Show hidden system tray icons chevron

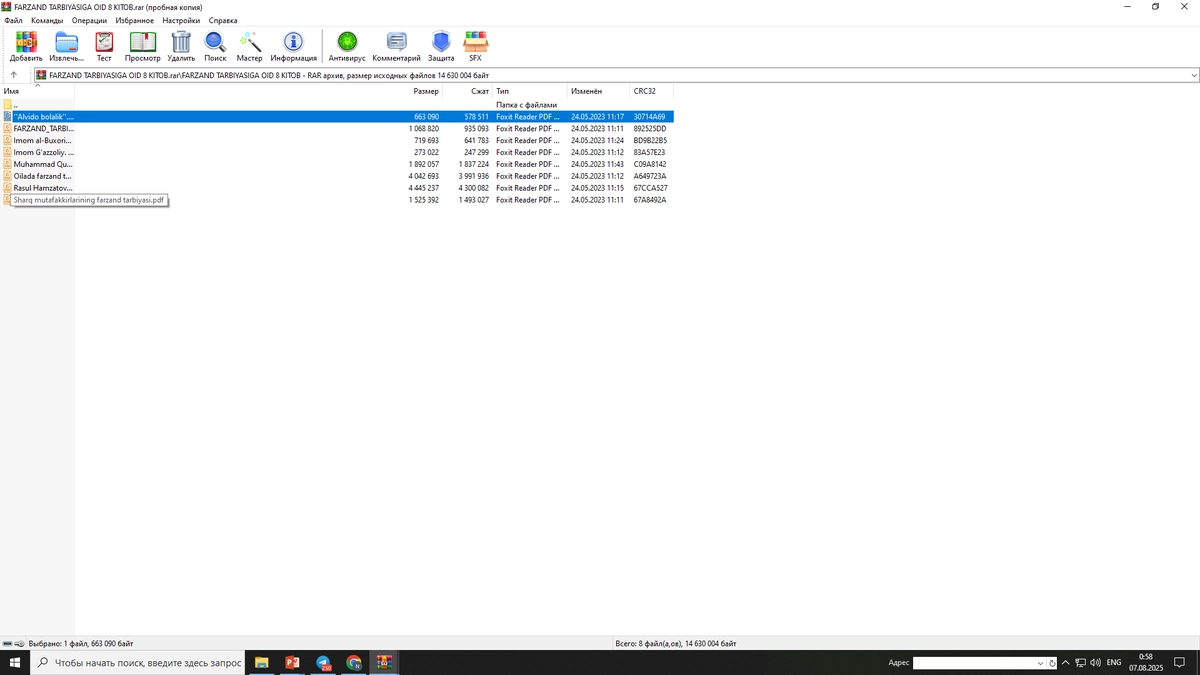1065,663
